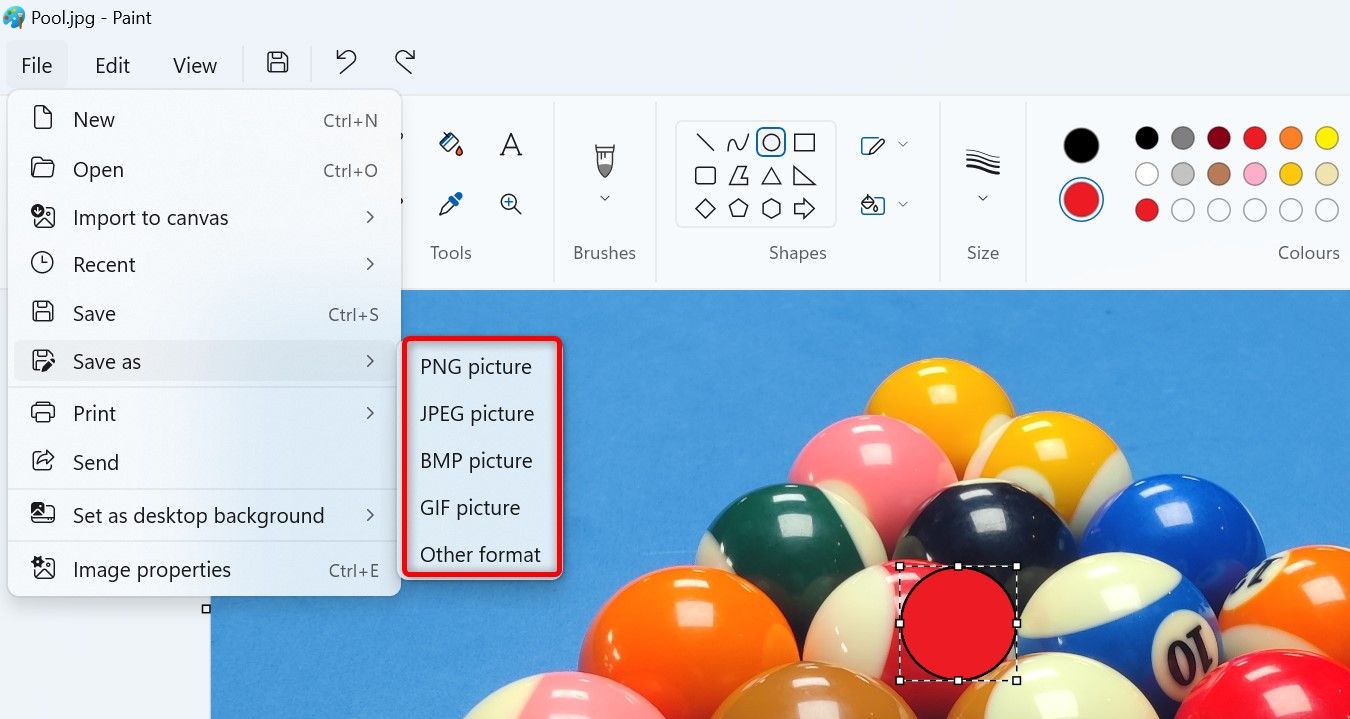This screenshot has height=719, width=1350.
Task: Click the Save as submenu arrow
Action: (x=370, y=361)
